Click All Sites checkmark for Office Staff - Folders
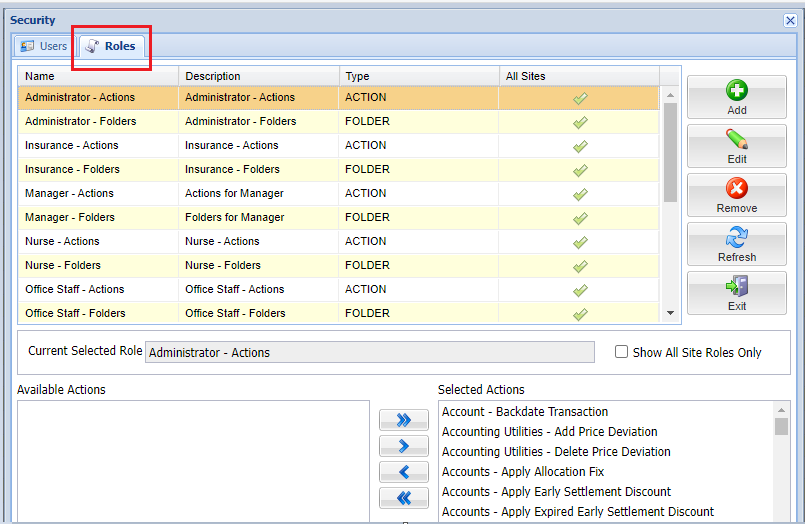 tap(580, 314)
